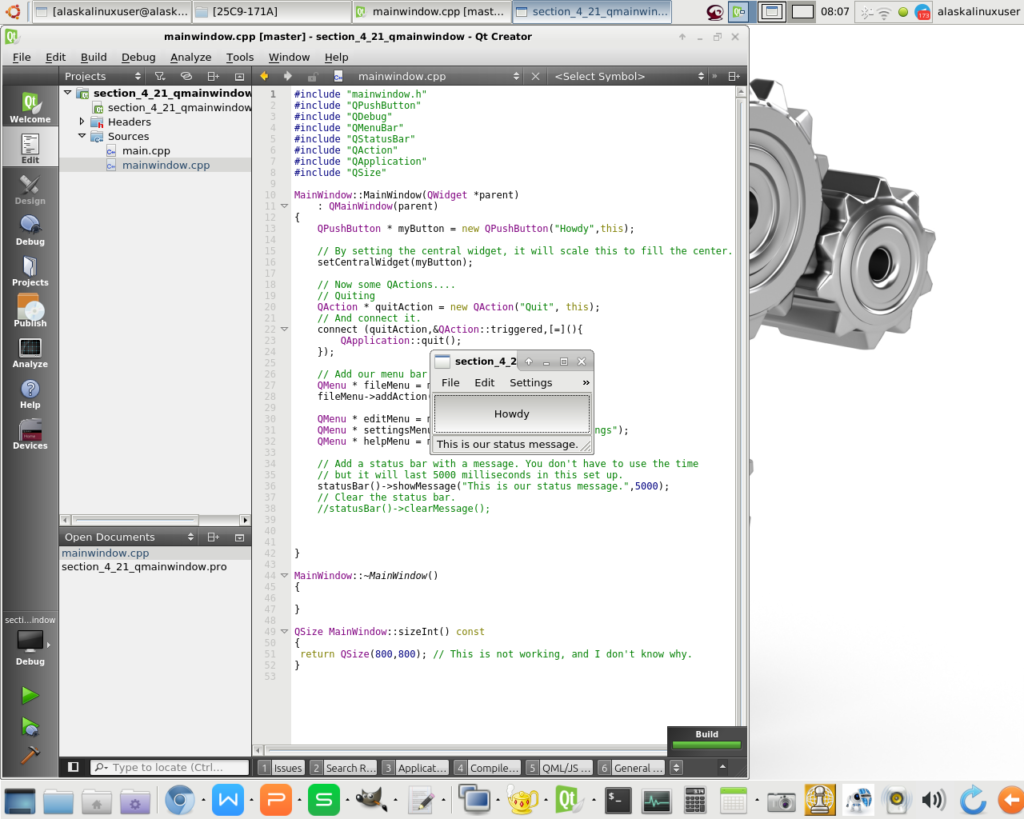Click the Build hammer icon
1024x819 pixels.
tap(30, 754)
